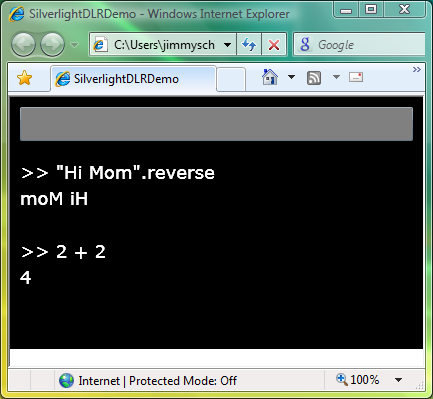Click the Google search box
The height and width of the screenshot is (399, 433).
pos(359,44)
